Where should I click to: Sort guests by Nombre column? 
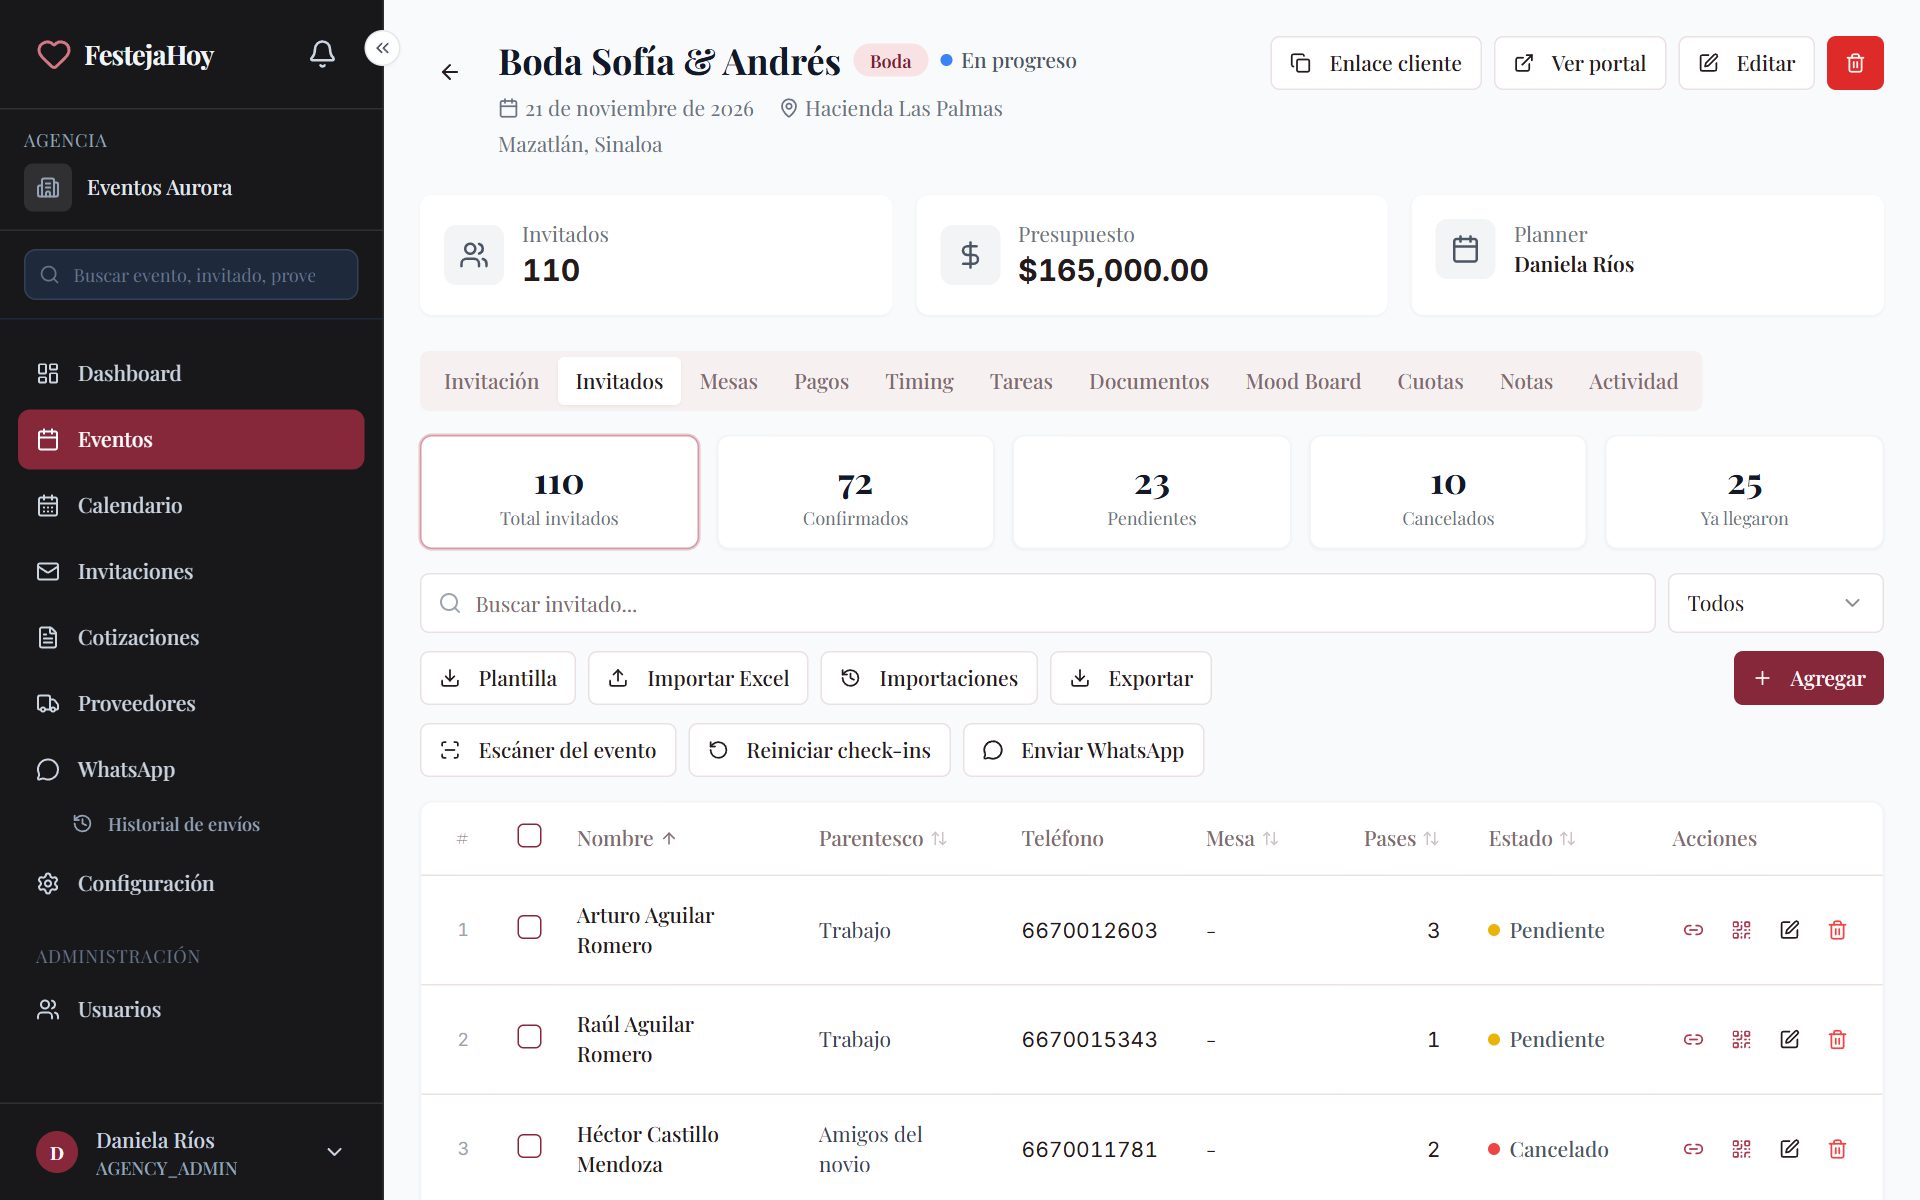click(627, 838)
